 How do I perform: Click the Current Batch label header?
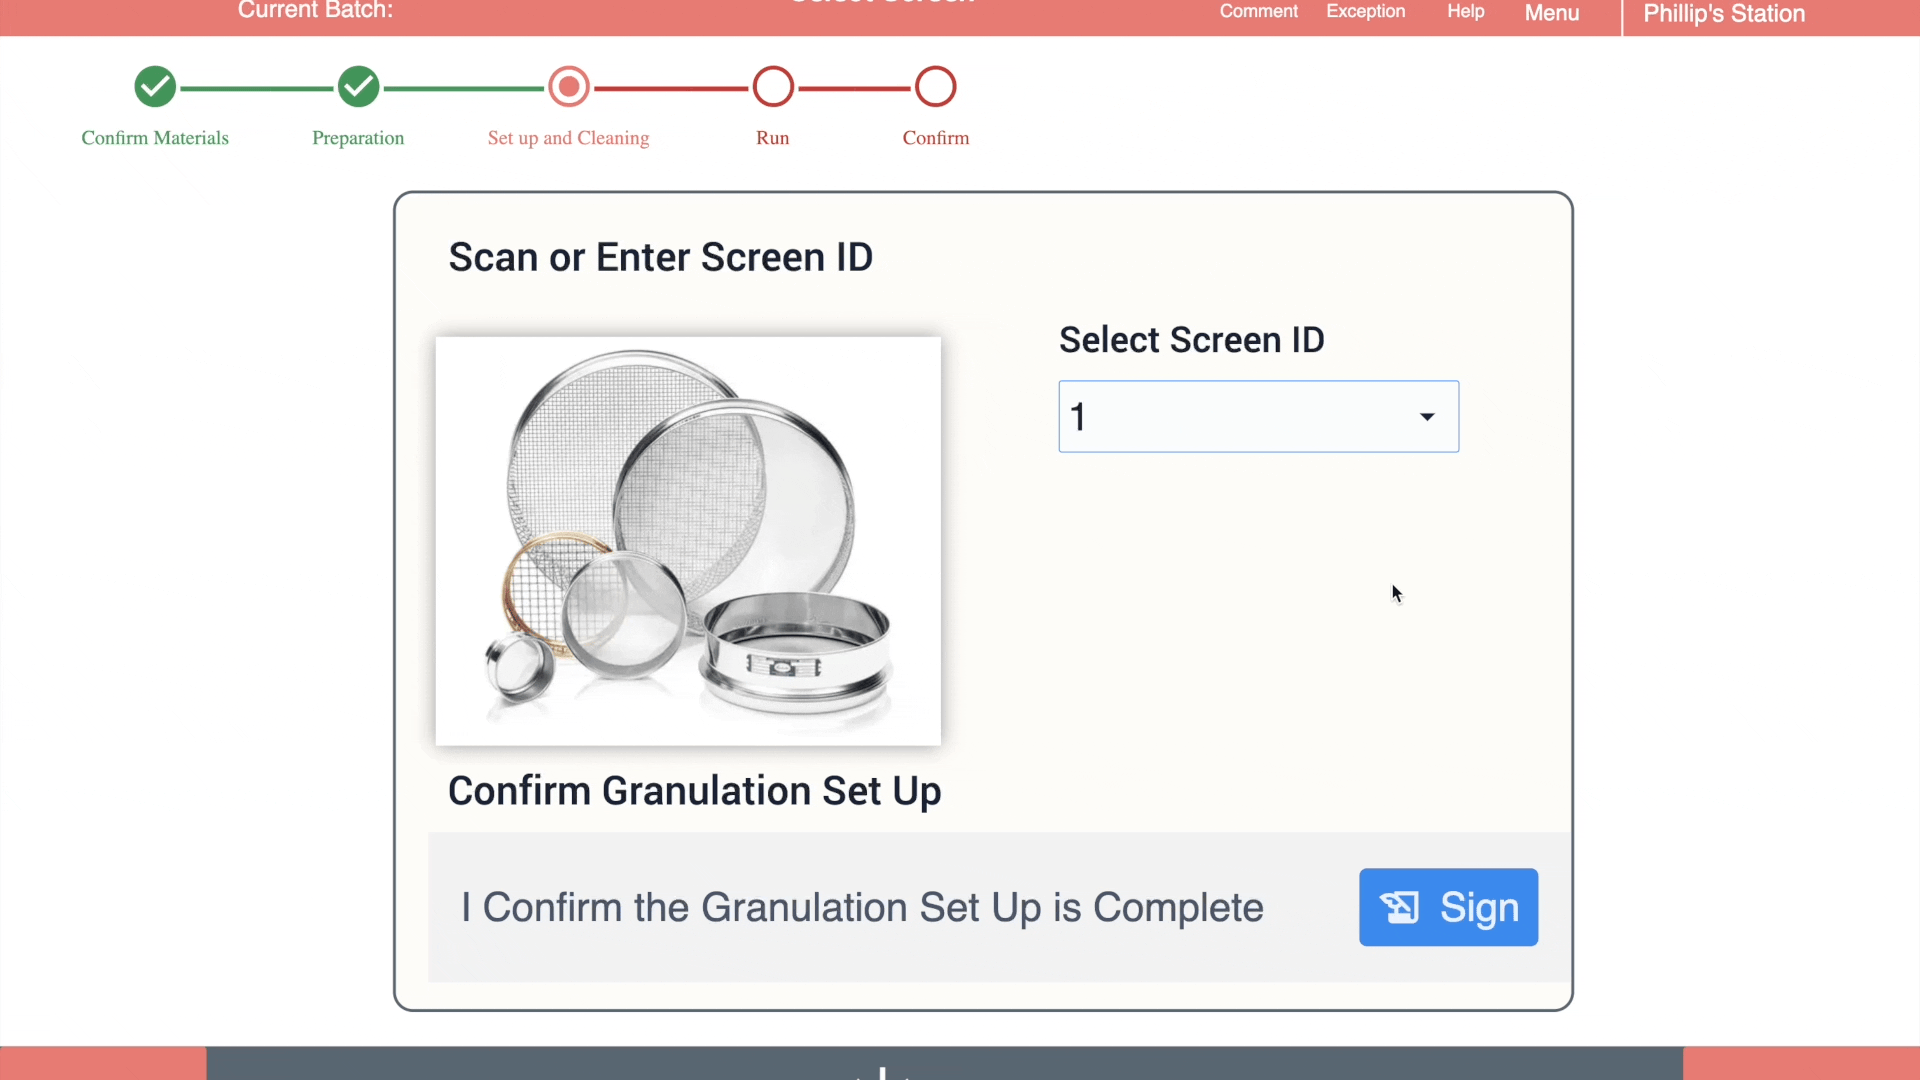click(315, 11)
